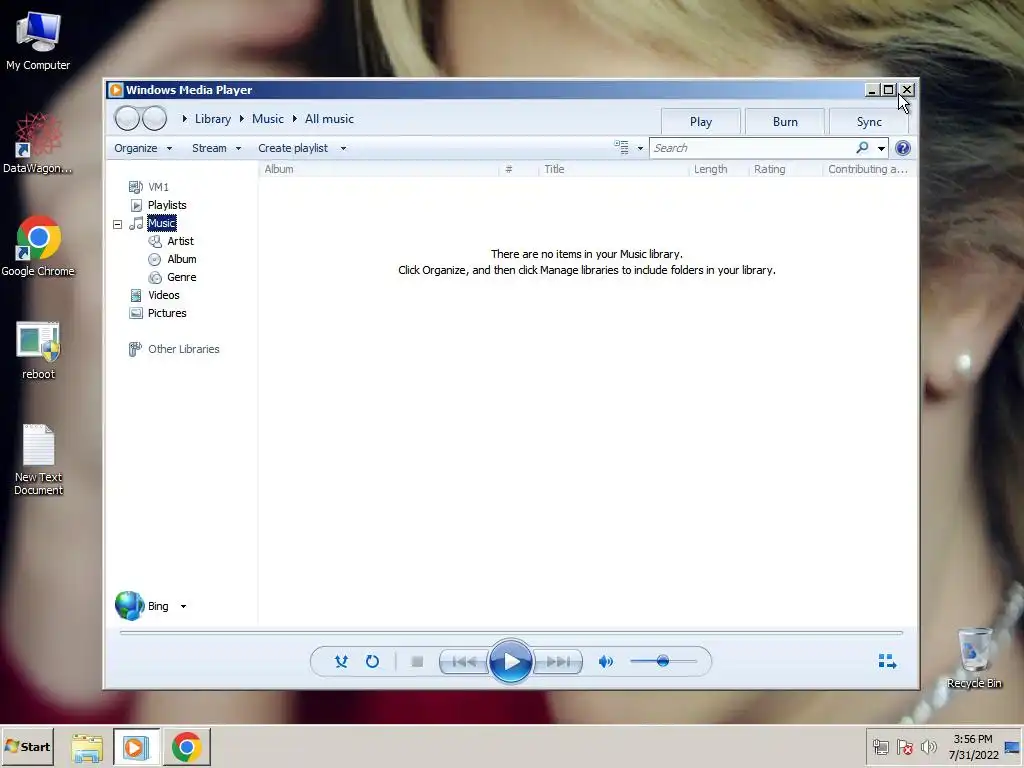Click Music in the breadcrumb
Screen dimensions: 1024x768
pyautogui.click(x=268, y=119)
